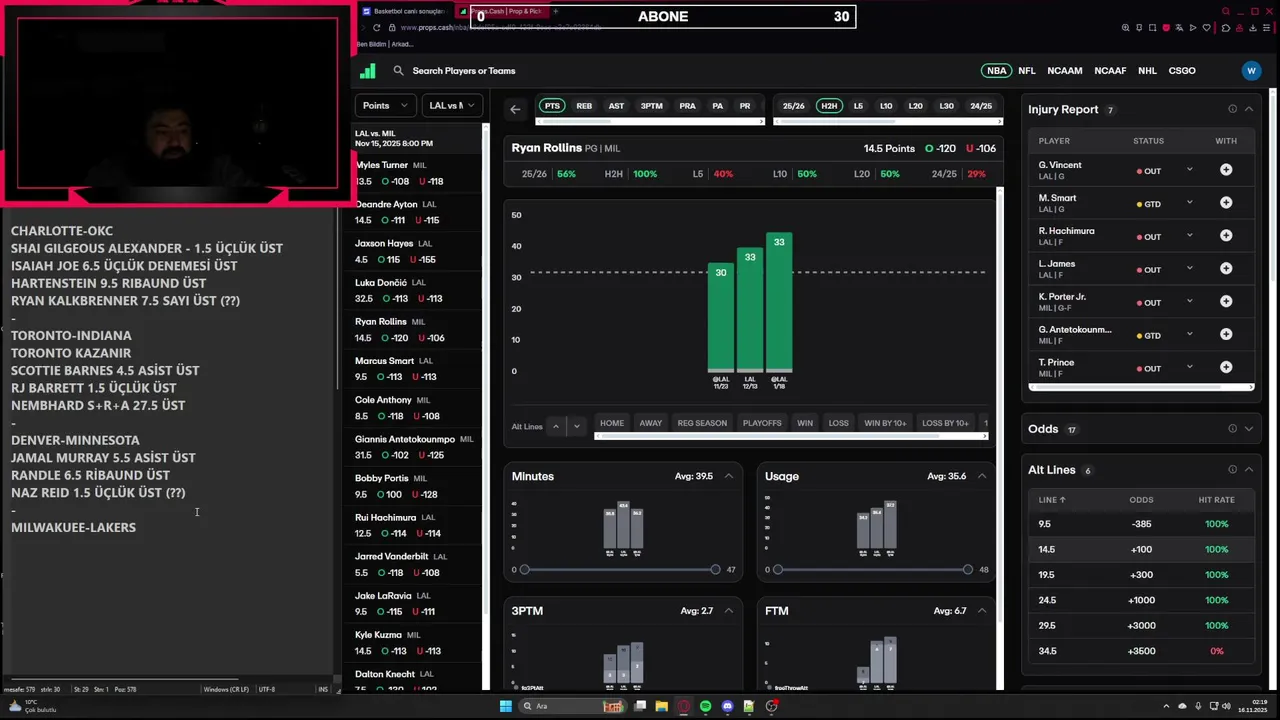Collapse the Injury Report panel
Viewport: 1280px width, 720px height.
click(x=1248, y=109)
